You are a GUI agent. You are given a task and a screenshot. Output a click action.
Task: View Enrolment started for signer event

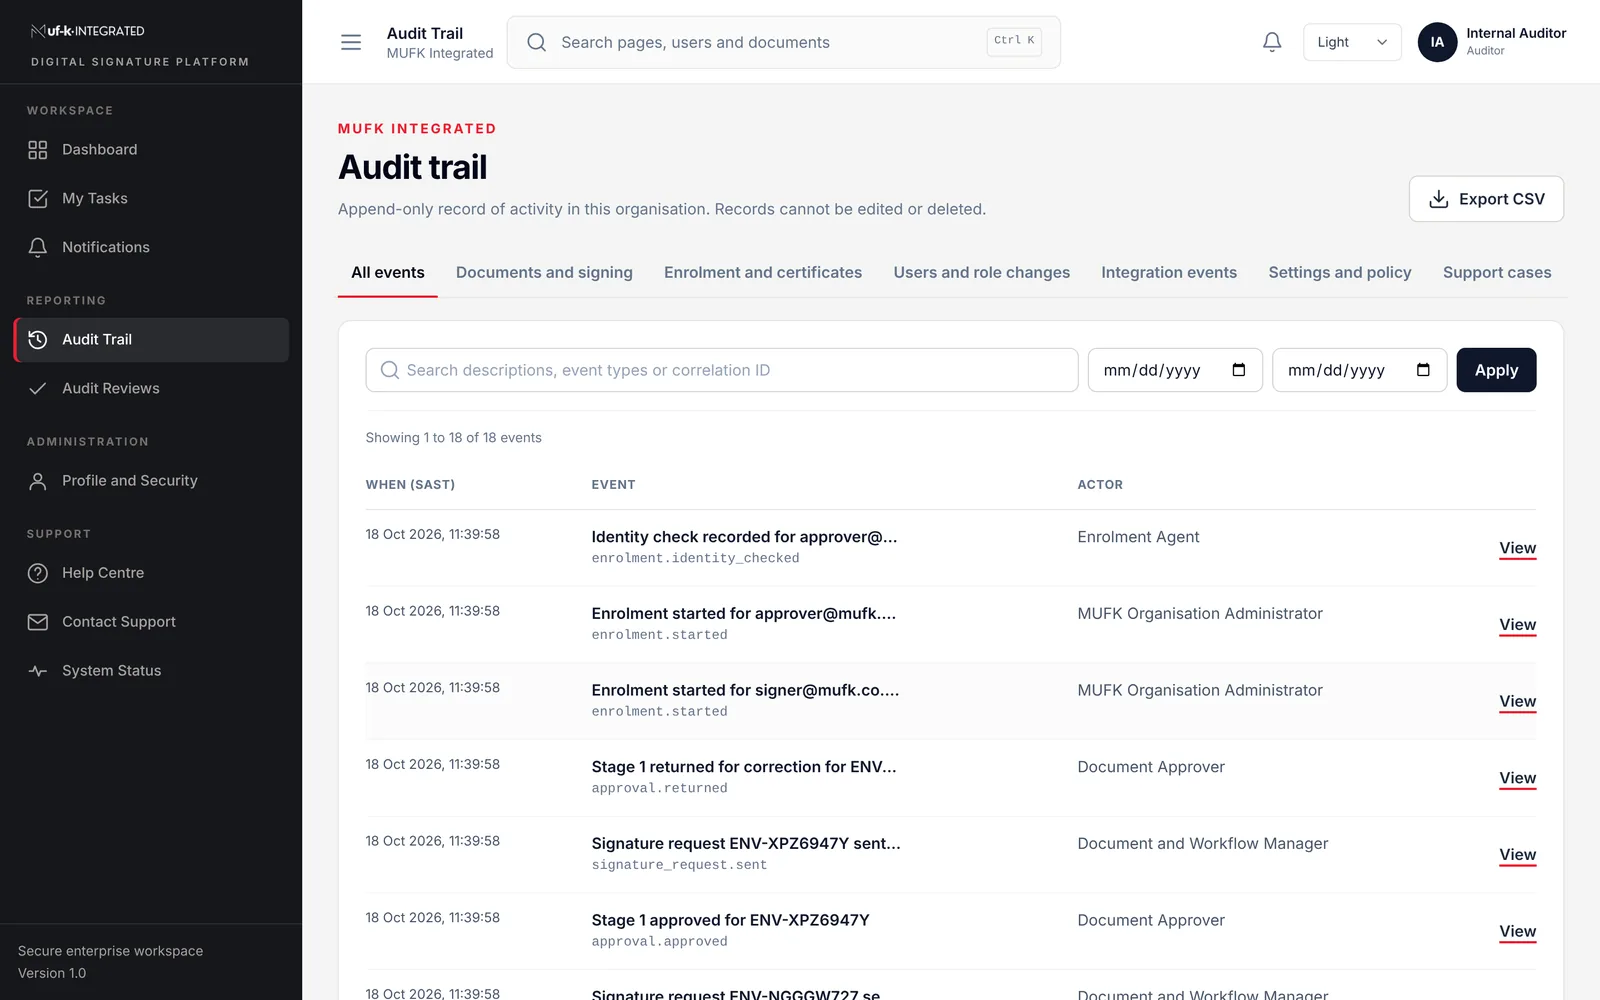(x=1517, y=702)
